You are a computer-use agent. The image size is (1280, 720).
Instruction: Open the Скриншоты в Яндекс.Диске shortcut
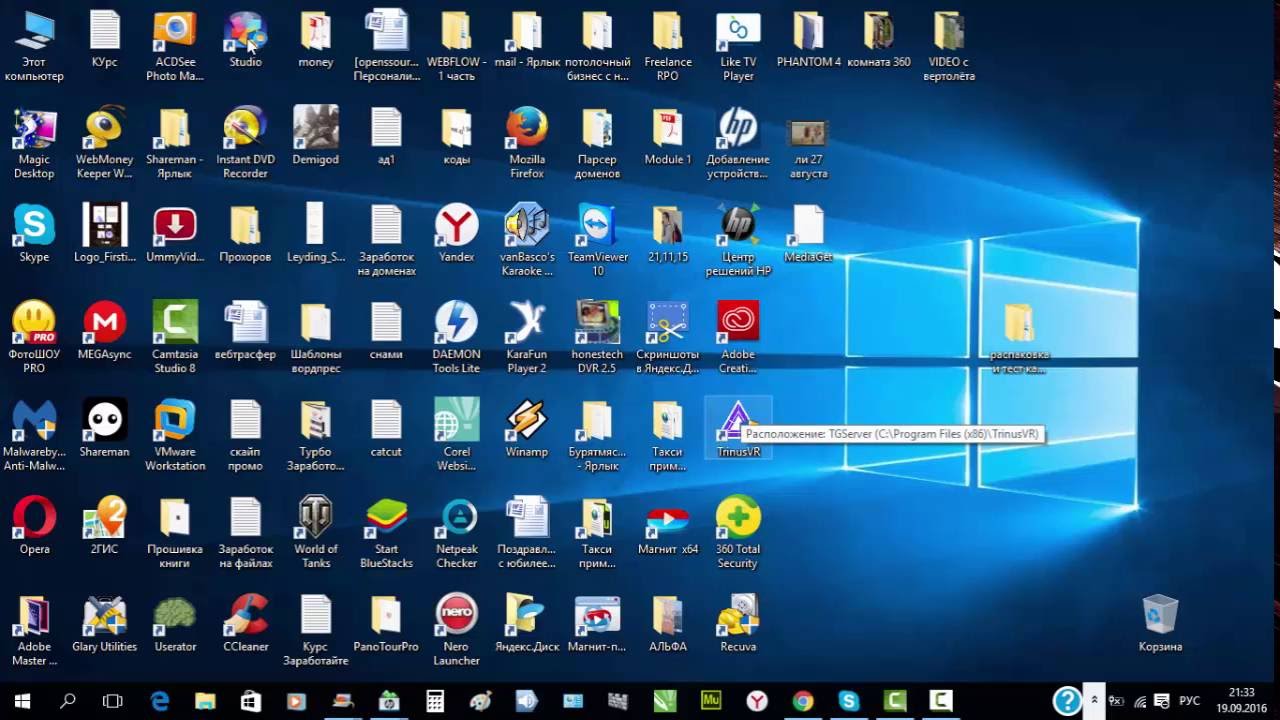pyautogui.click(x=668, y=338)
